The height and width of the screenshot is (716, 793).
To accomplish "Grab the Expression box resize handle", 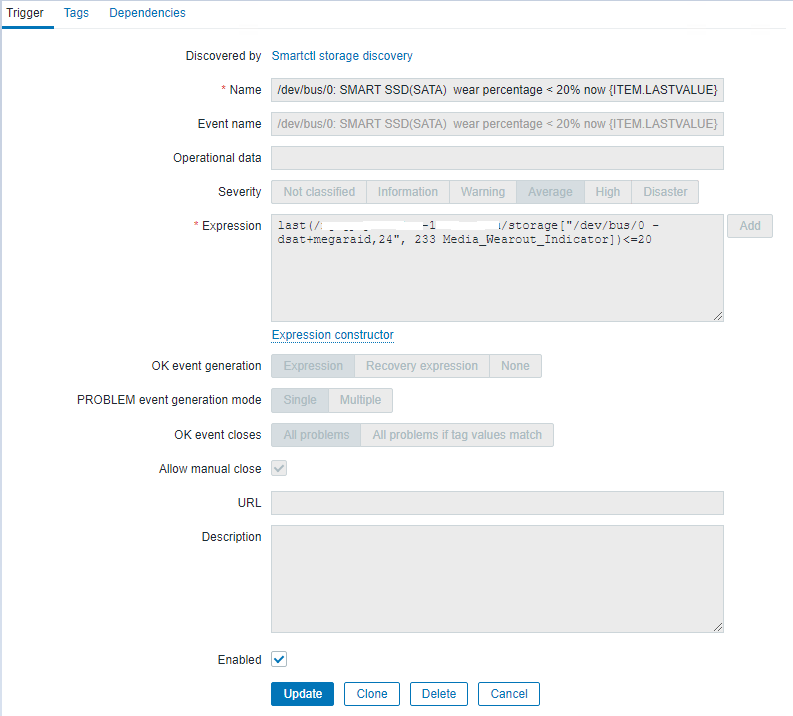I will 718,316.
